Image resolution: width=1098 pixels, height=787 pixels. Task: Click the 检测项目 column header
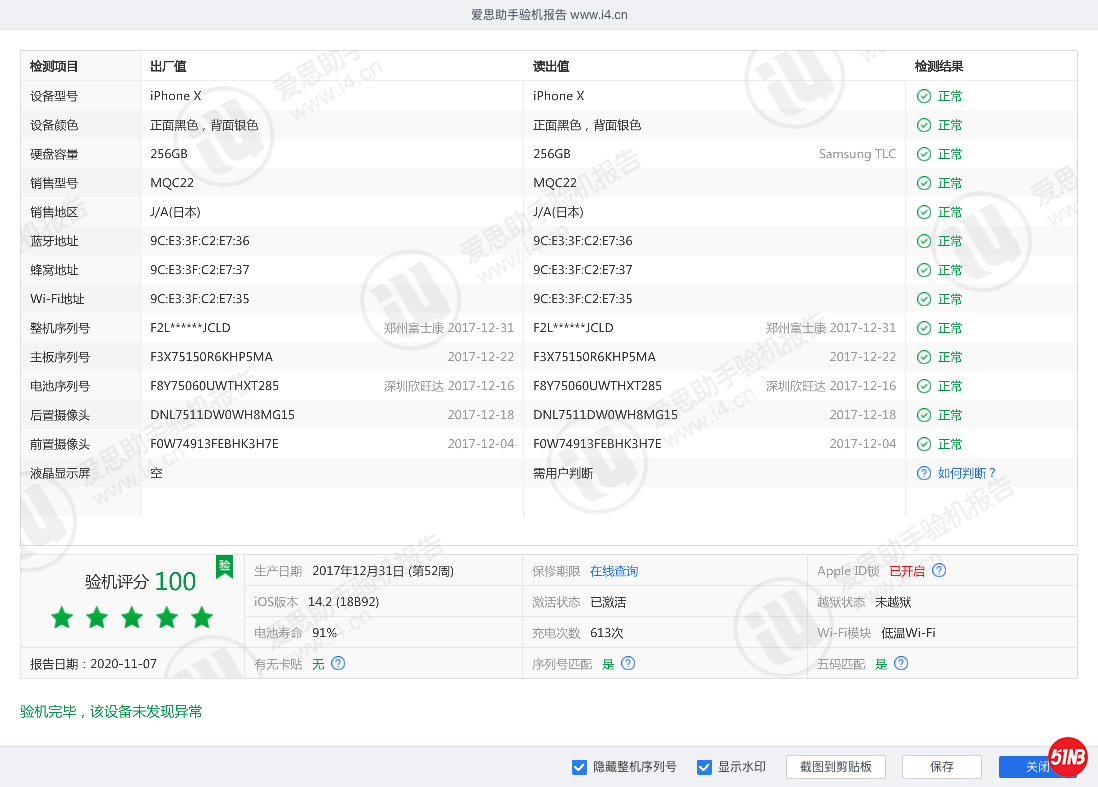[54, 67]
